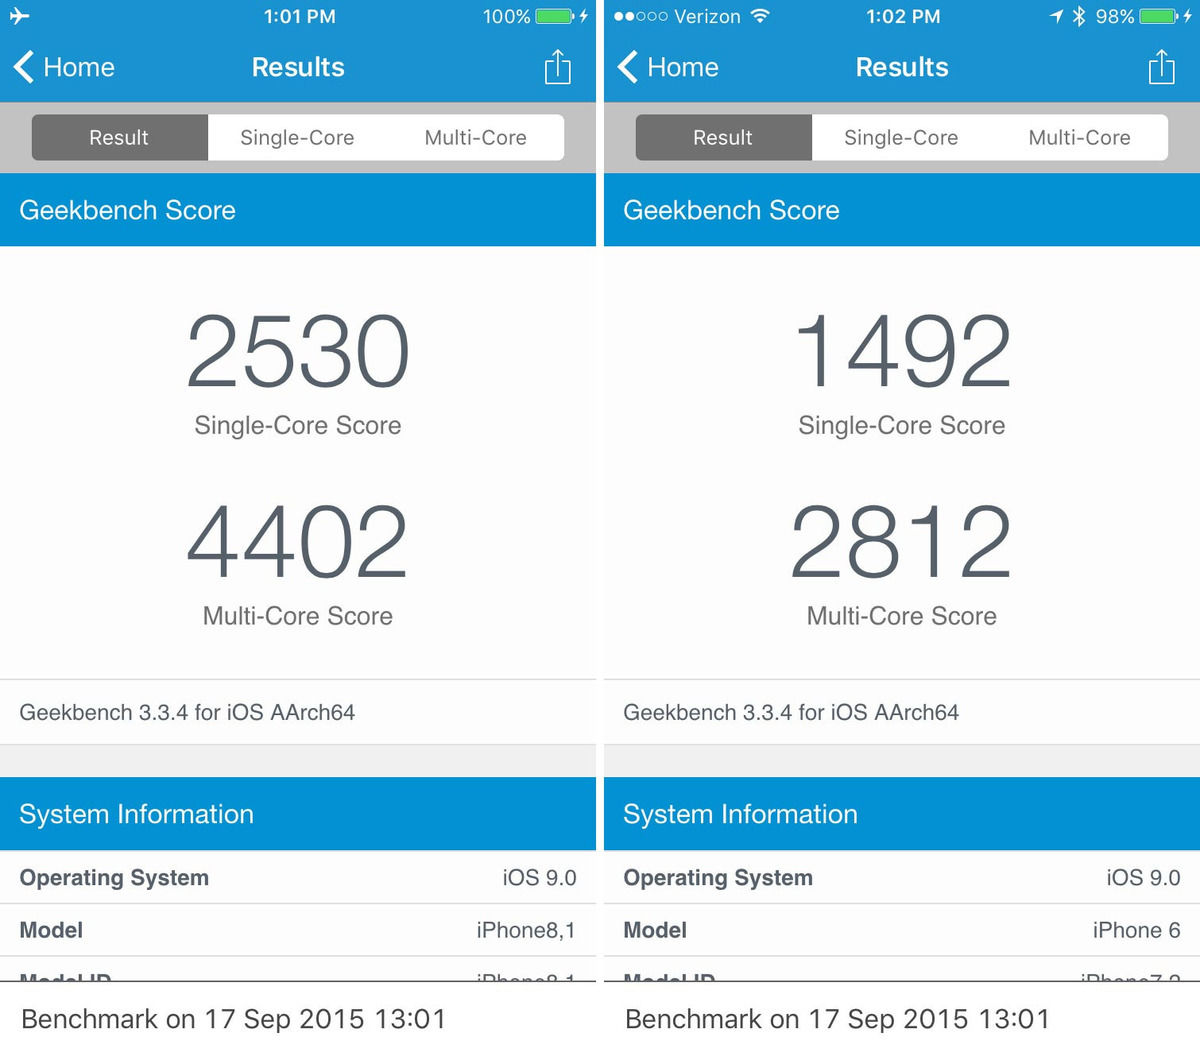The width and height of the screenshot is (1200, 1060).
Task: Tap the battery icon beside 100%
Action: coord(555,16)
